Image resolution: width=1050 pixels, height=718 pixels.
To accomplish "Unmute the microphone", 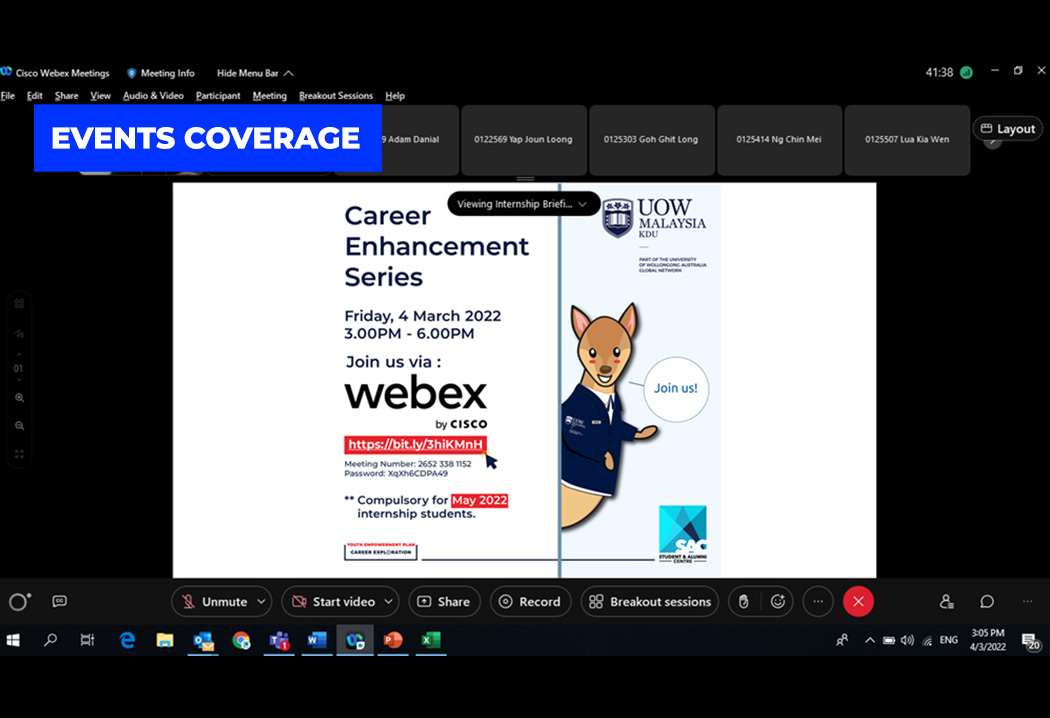I will coord(213,601).
